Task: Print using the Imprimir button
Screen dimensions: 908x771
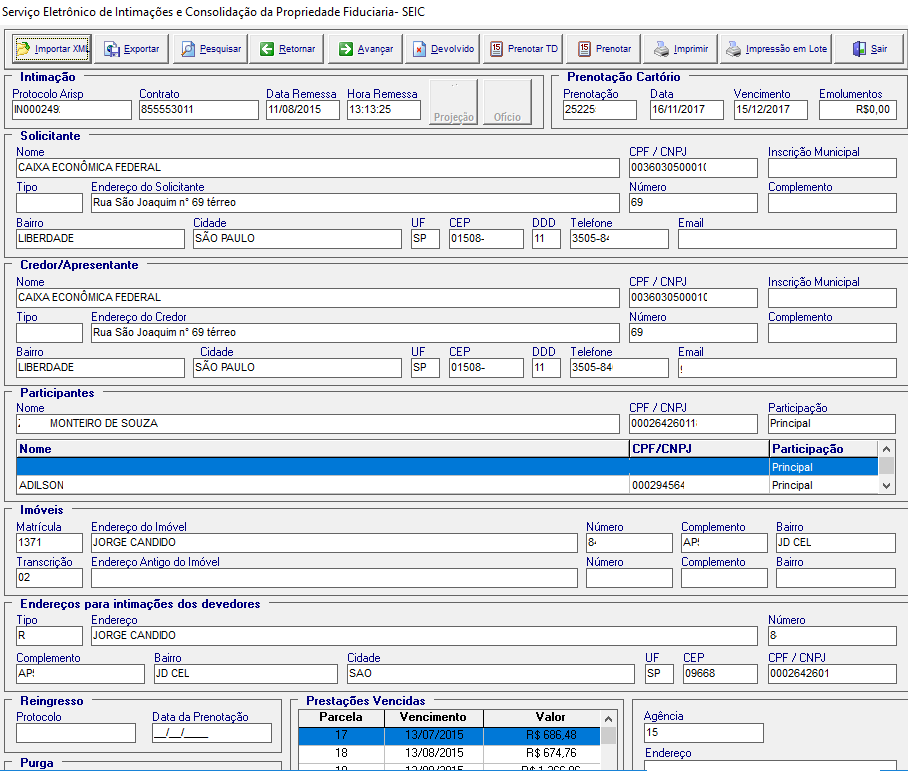Action: 681,49
